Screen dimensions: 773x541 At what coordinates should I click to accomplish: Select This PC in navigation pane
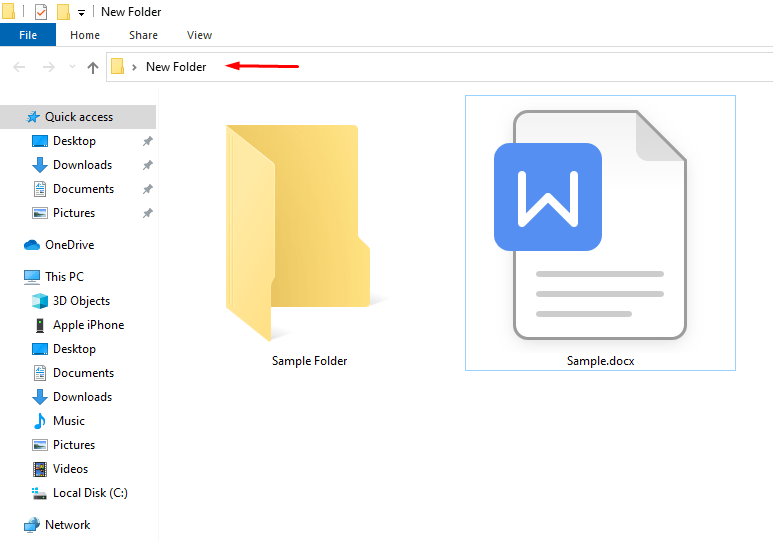pos(64,277)
